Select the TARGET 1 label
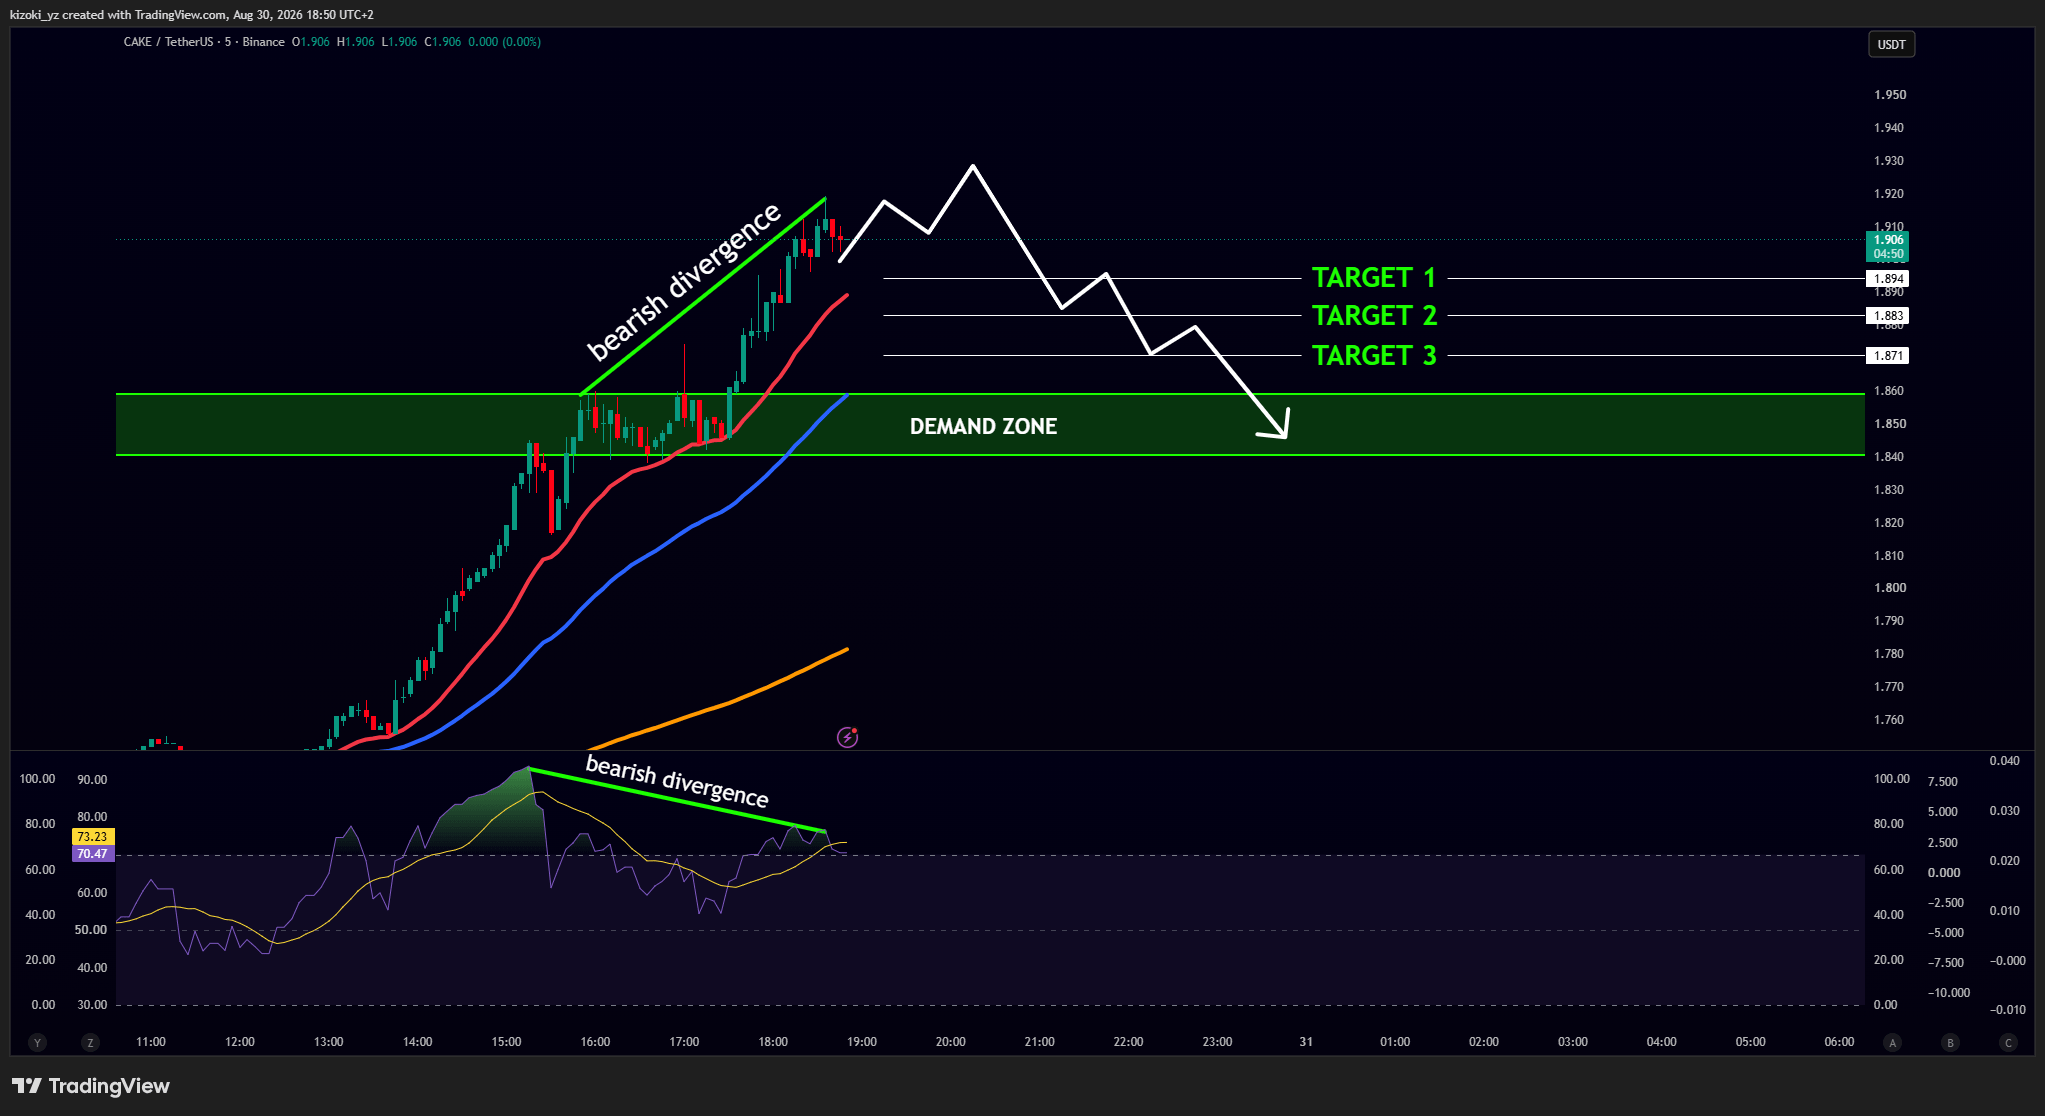 pyautogui.click(x=1374, y=278)
